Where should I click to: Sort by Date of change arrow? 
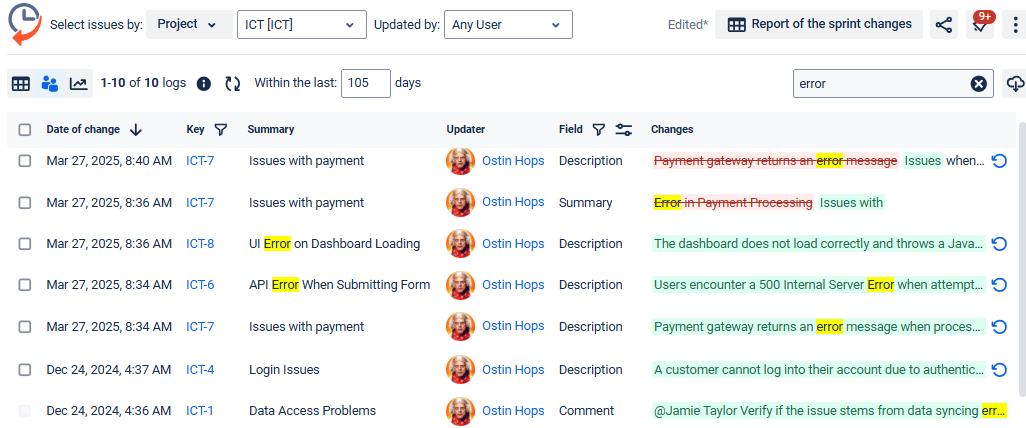[x=135, y=130]
